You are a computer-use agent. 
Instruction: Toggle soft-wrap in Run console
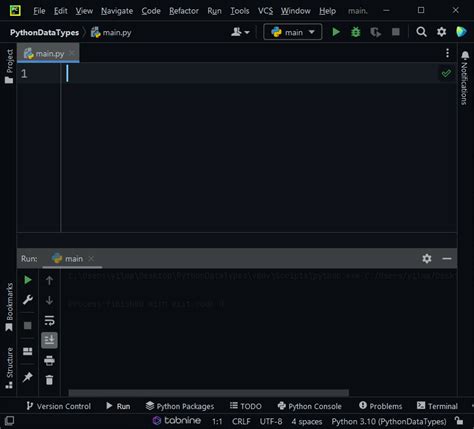point(49,320)
